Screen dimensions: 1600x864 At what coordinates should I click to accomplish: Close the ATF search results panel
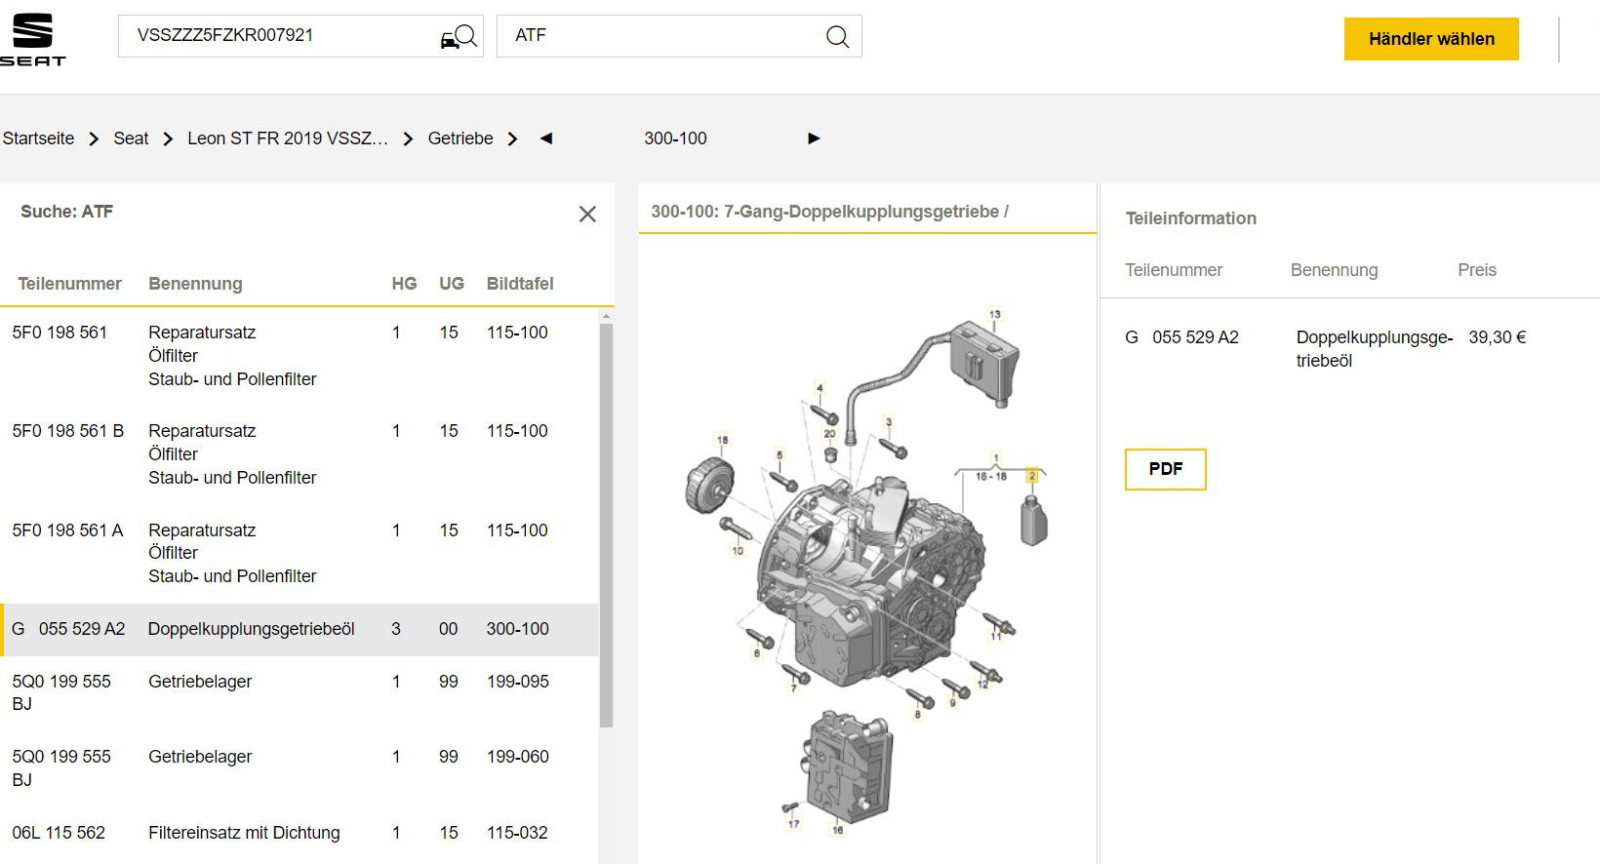click(x=587, y=214)
